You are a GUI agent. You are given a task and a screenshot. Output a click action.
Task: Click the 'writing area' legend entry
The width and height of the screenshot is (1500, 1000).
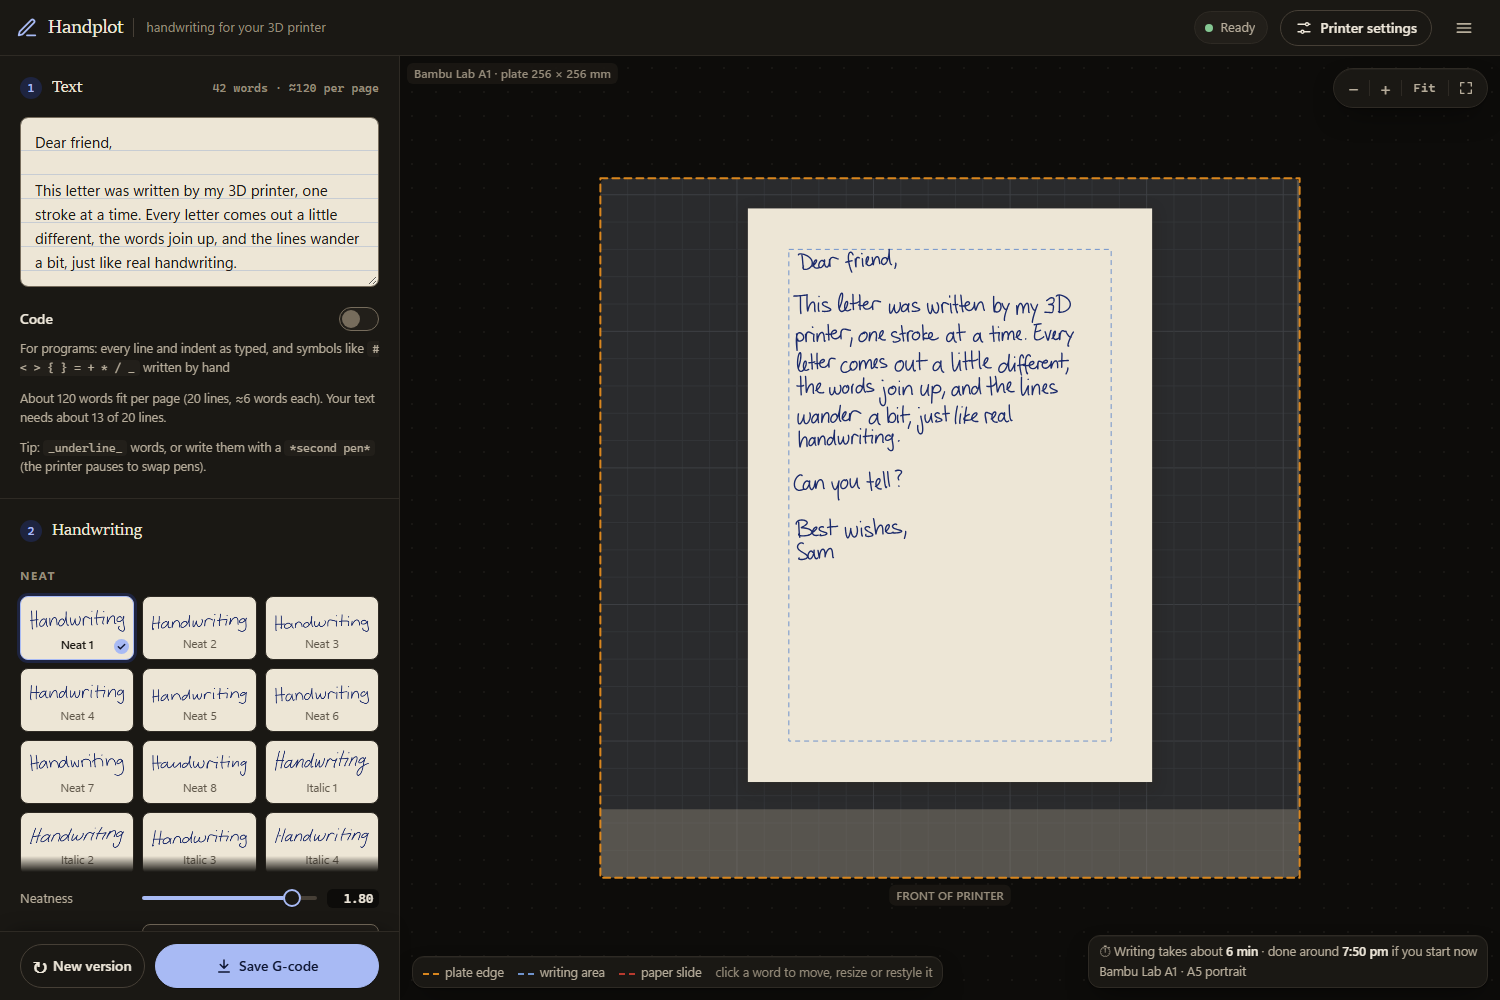[x=561, y=973]
